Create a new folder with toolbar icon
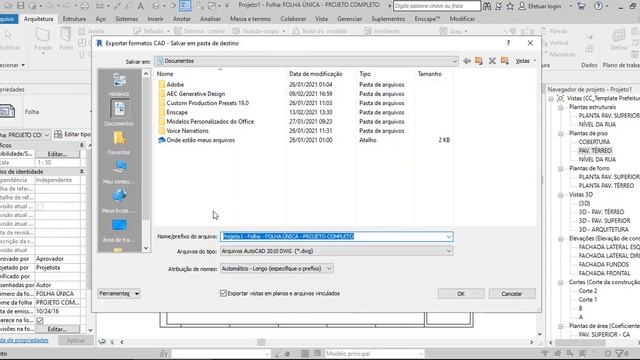This screenshot has height=360, width=640. click(505, 61)
